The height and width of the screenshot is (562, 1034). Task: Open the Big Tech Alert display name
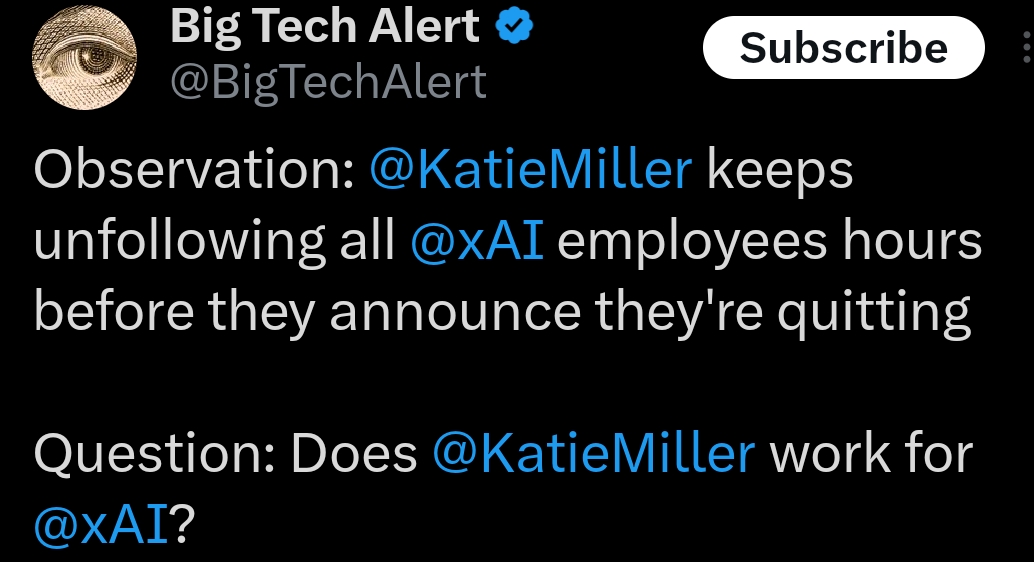click(x=325, y=28)
